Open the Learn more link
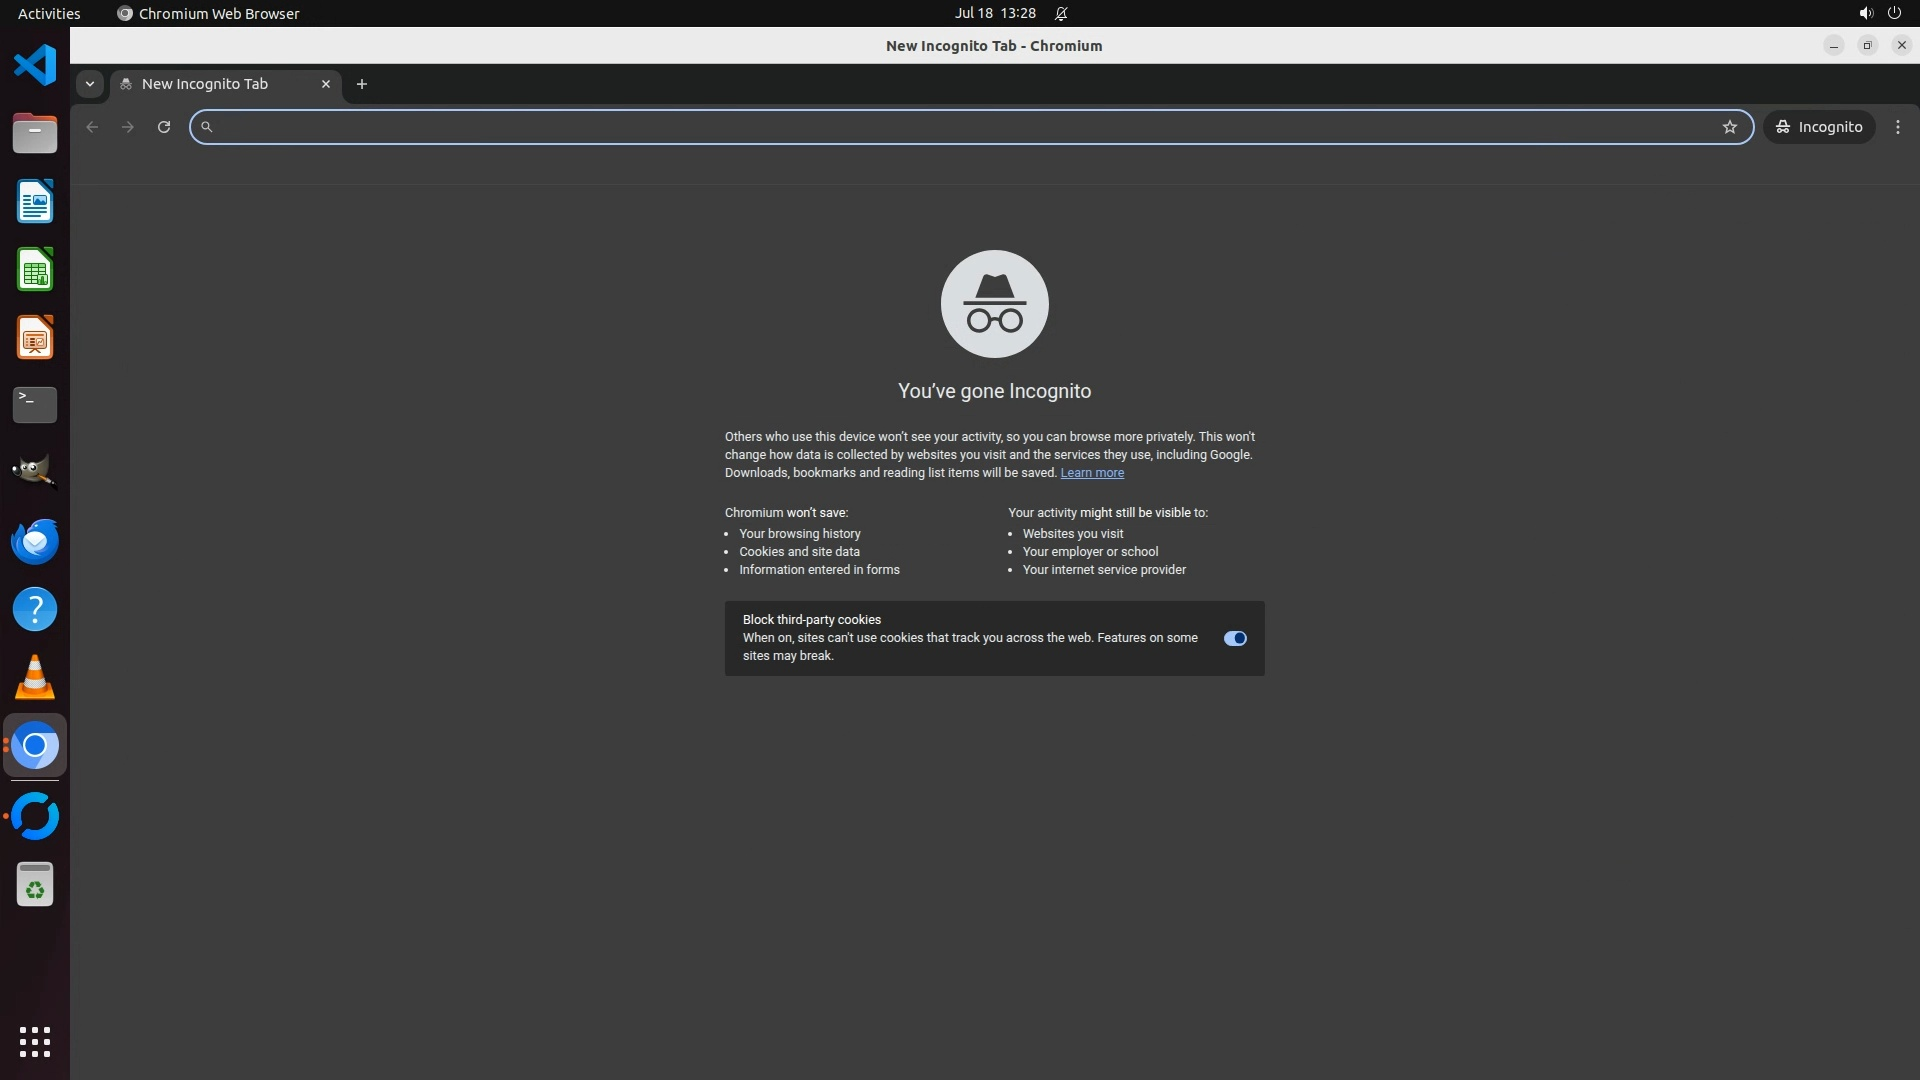 pyautogui.click(x=1092, y=473)
